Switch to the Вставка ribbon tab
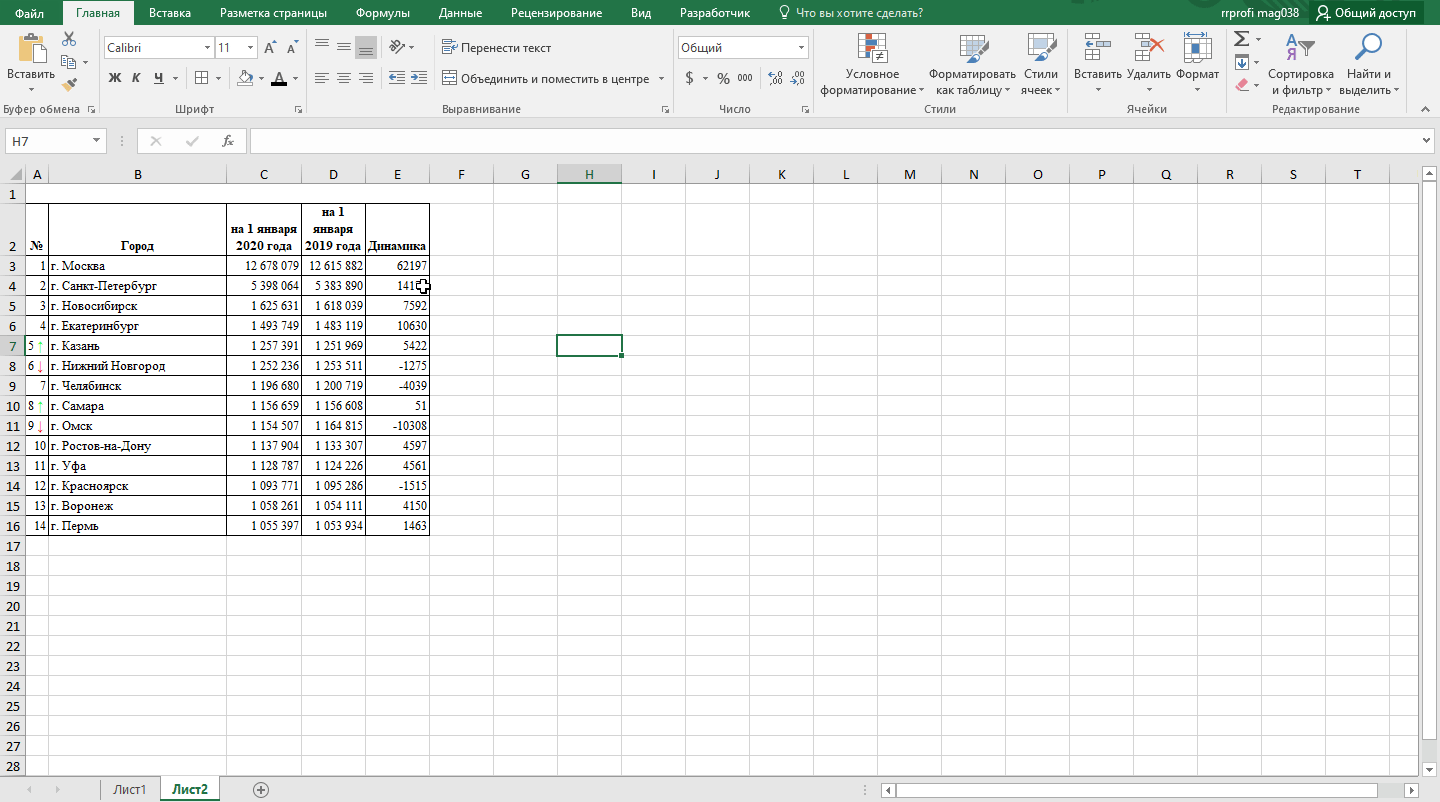The height and width of the screenshot is (802, 1440). point(170,13)
